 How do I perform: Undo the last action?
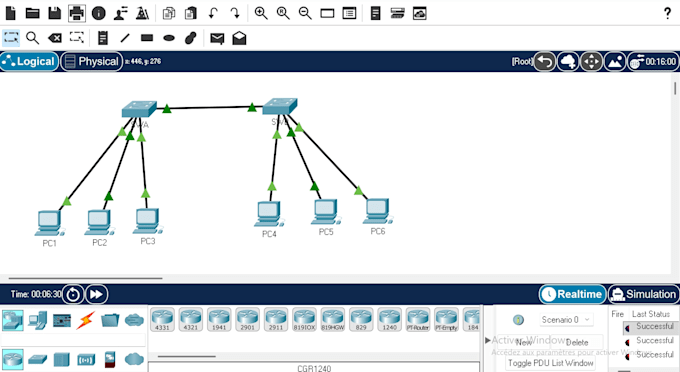213,13
